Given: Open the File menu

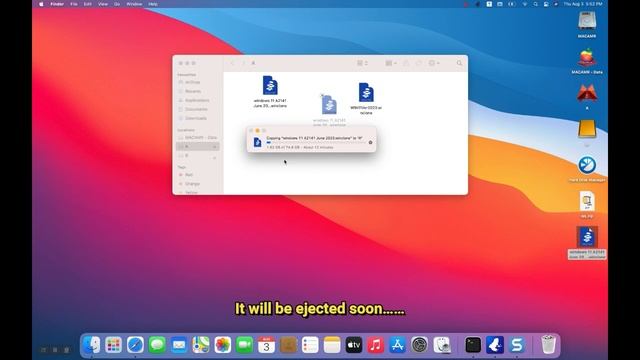Looking at the screenshot, I should 74,4.
